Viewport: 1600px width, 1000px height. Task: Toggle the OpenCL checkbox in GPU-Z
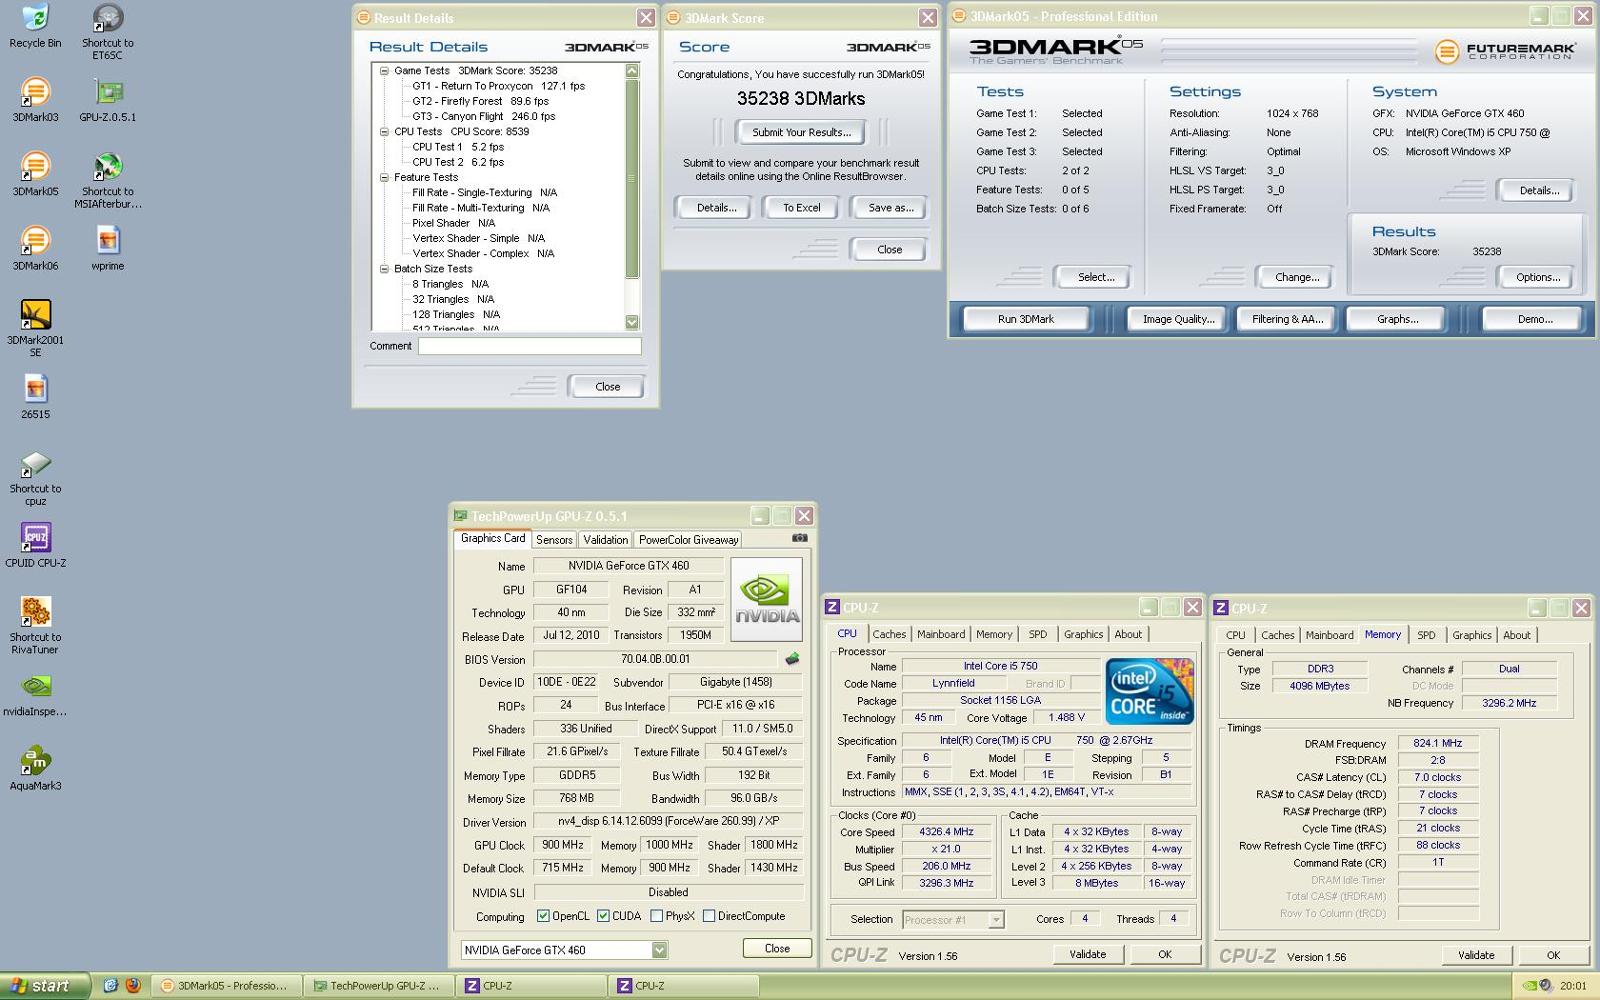543,916
